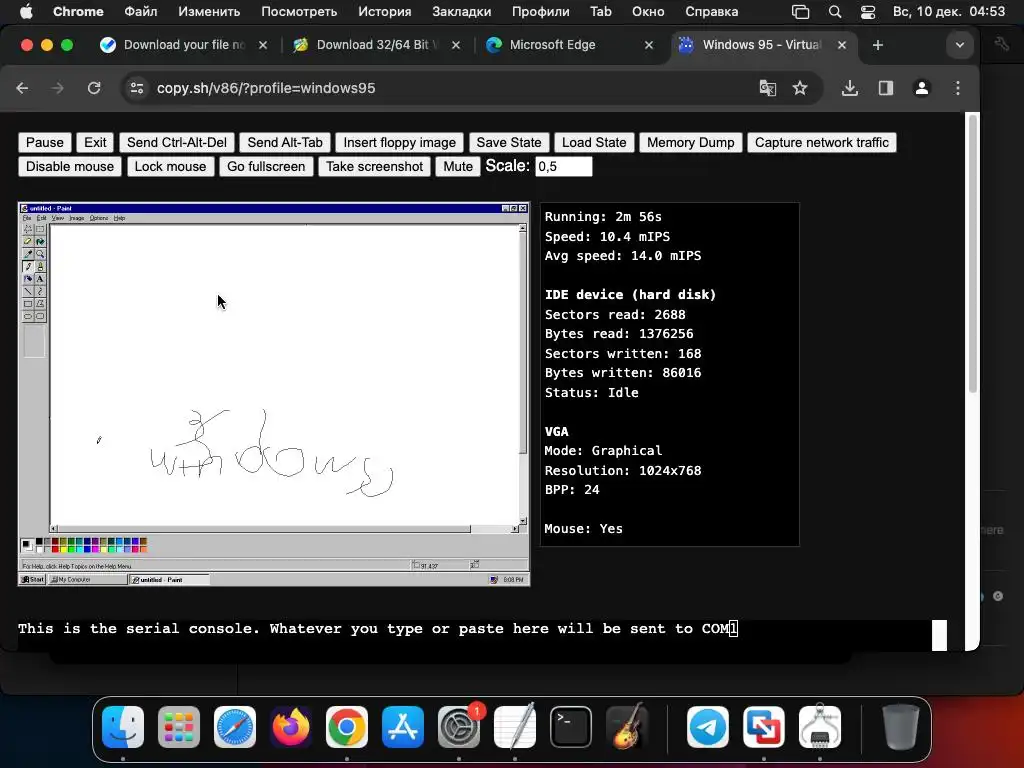Click the Save State button

pos(509,142)
